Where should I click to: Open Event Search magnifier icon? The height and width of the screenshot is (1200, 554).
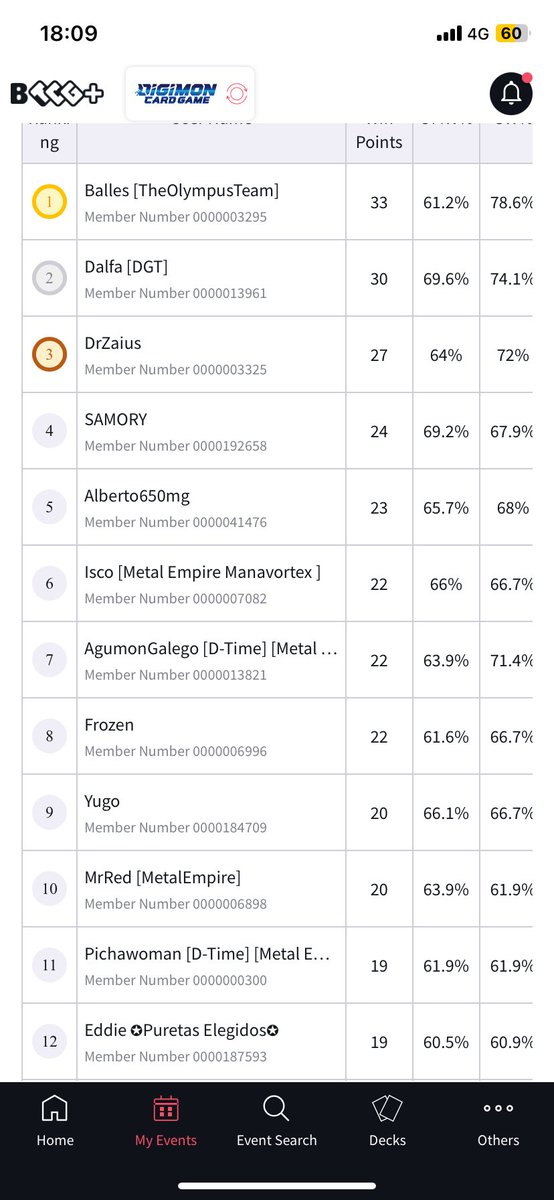click(276, 1108)
